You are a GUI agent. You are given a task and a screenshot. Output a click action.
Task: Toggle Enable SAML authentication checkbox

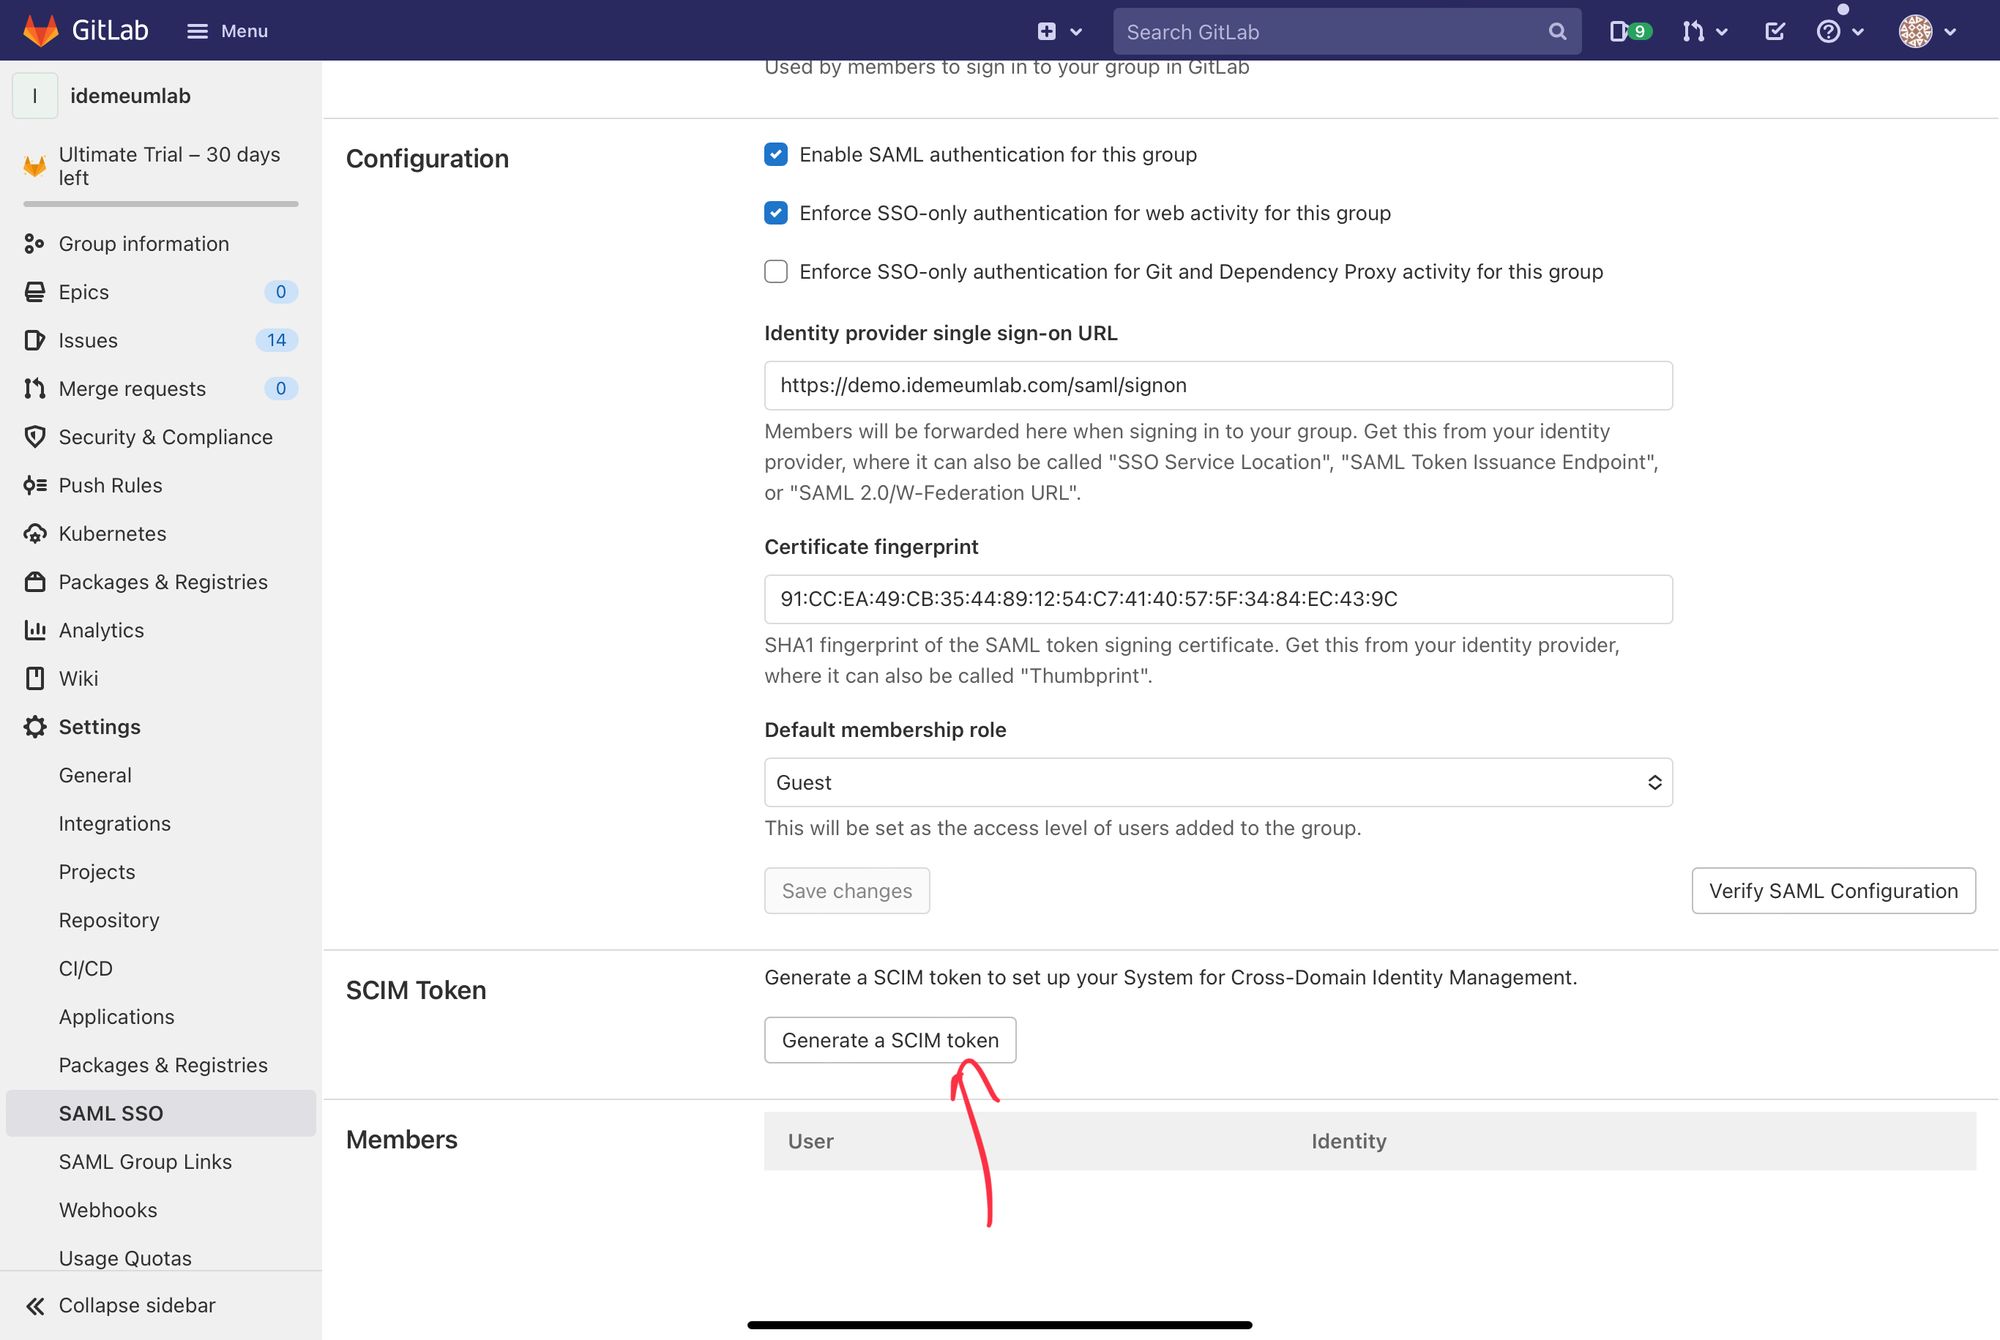click(x=776, y=154)
